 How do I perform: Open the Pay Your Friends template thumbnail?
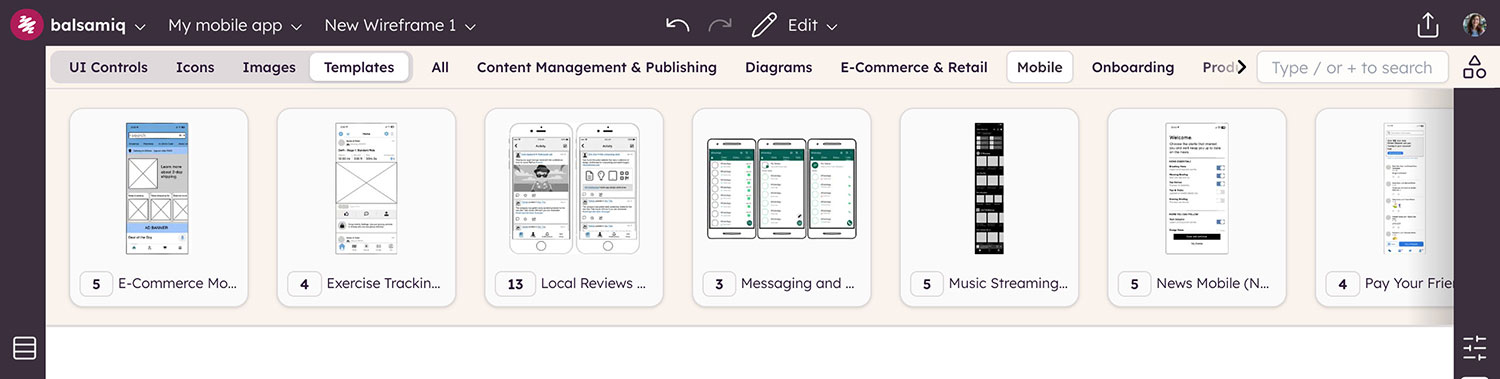(1404, 188)
